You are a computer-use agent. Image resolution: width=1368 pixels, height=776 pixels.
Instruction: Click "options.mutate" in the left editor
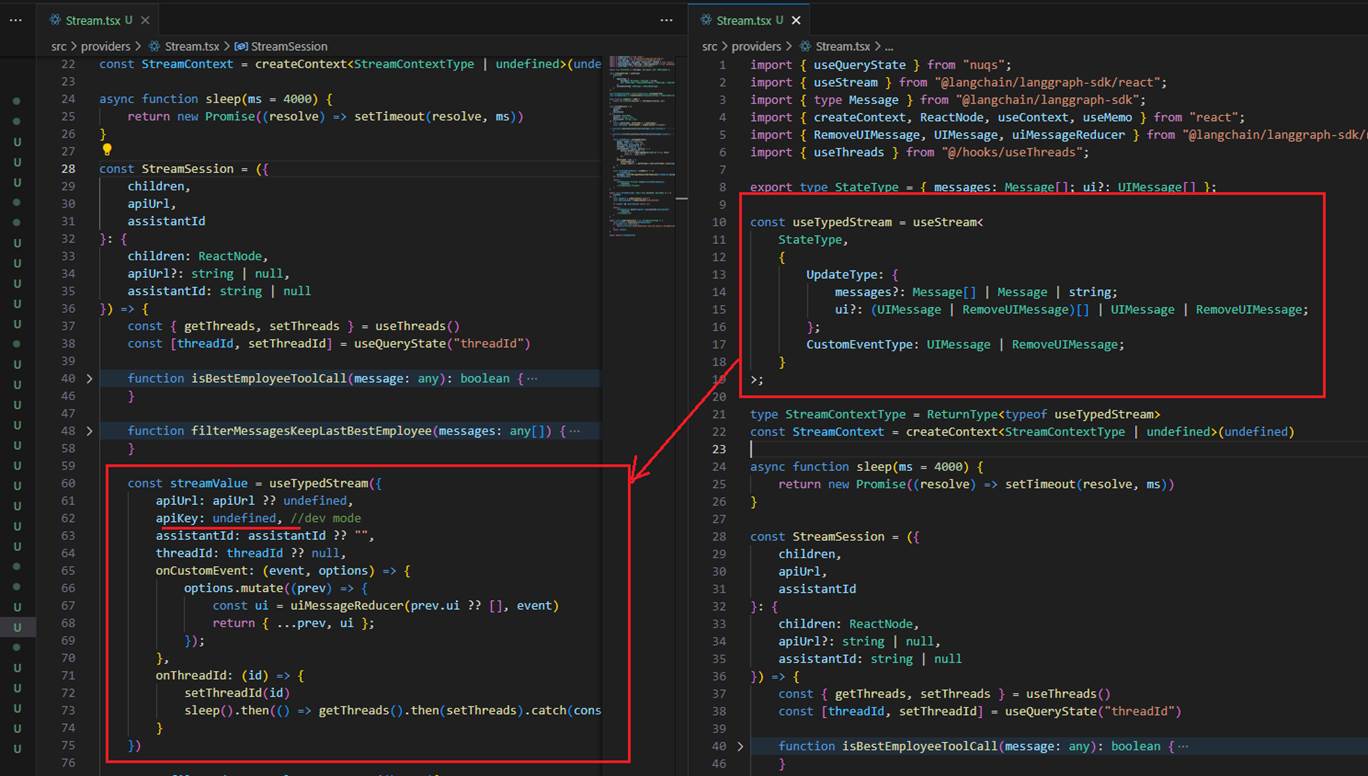233,588
